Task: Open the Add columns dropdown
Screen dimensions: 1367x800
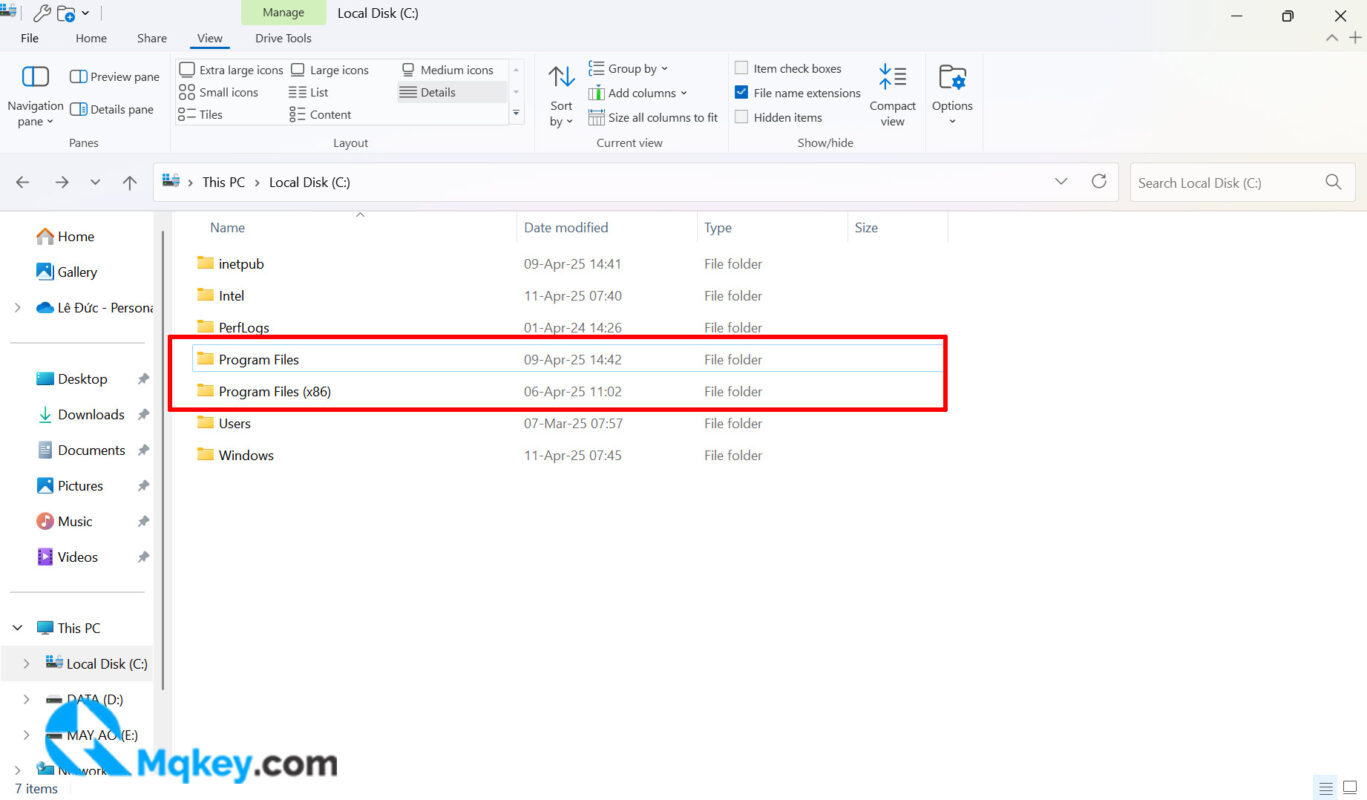Action: 638,93
